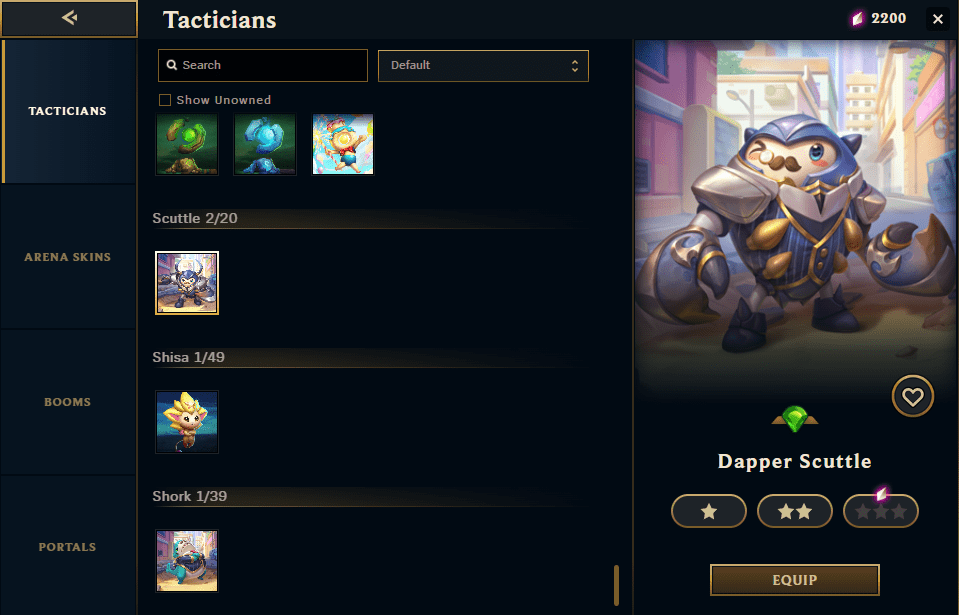Select the two-star tier
This screenshot has width=959, height=615.
coord(794,511)
